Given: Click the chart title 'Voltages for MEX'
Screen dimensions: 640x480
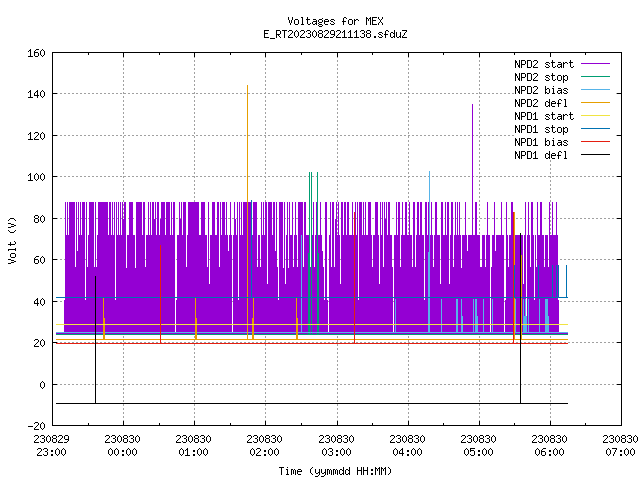Looking at the screenshot, I should [x=335, y=21].
